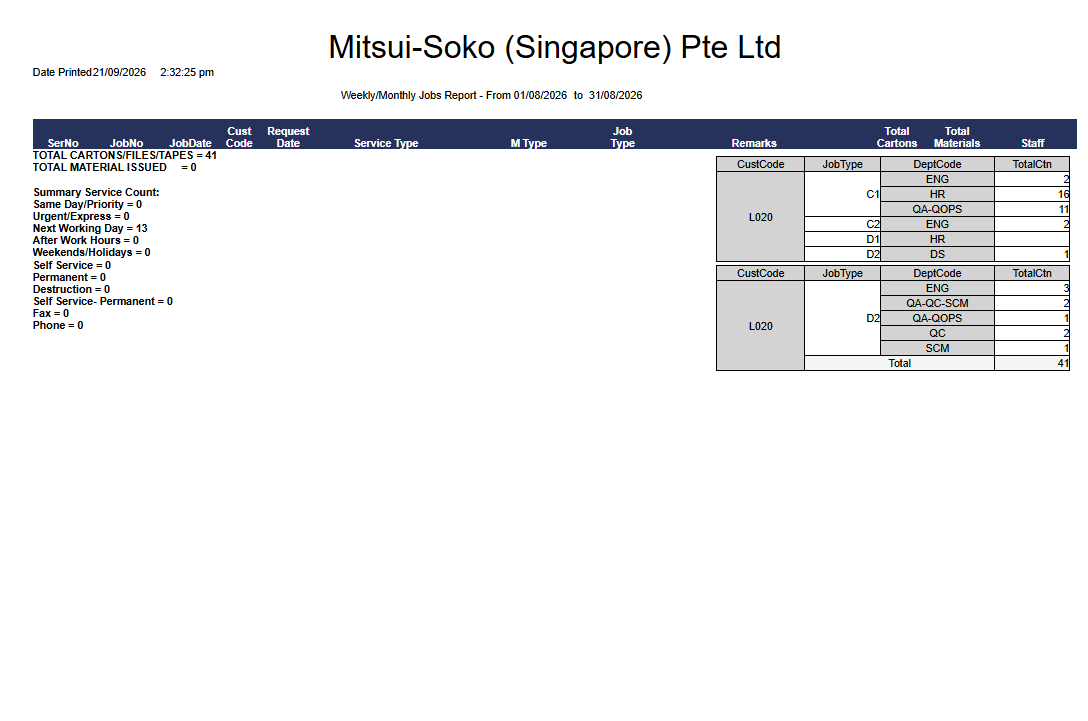Click the JobDate column header
This screenshot has height=721, width=1088.
coord(191,143)
